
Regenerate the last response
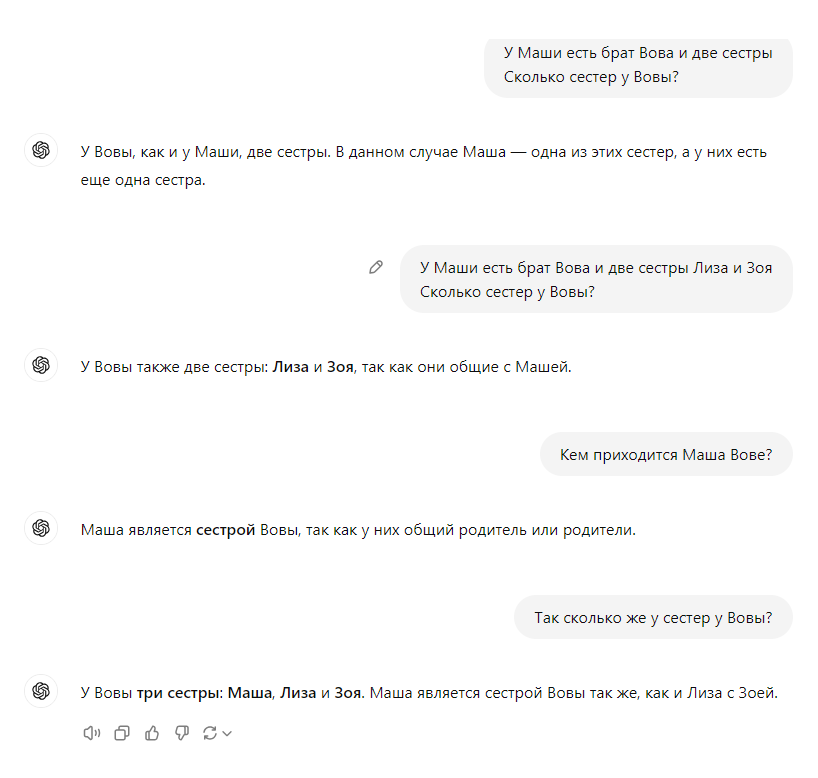pyautogui.click(x=210, y=733)
